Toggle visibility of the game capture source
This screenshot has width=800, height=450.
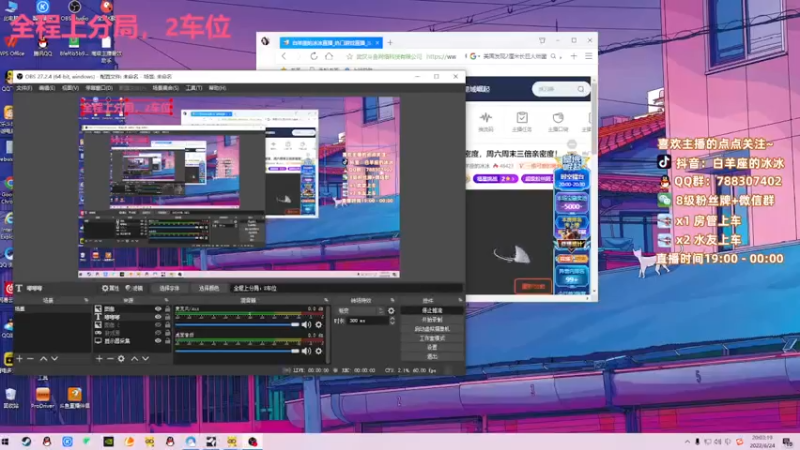pyautogui.click(x=158, y=333)
